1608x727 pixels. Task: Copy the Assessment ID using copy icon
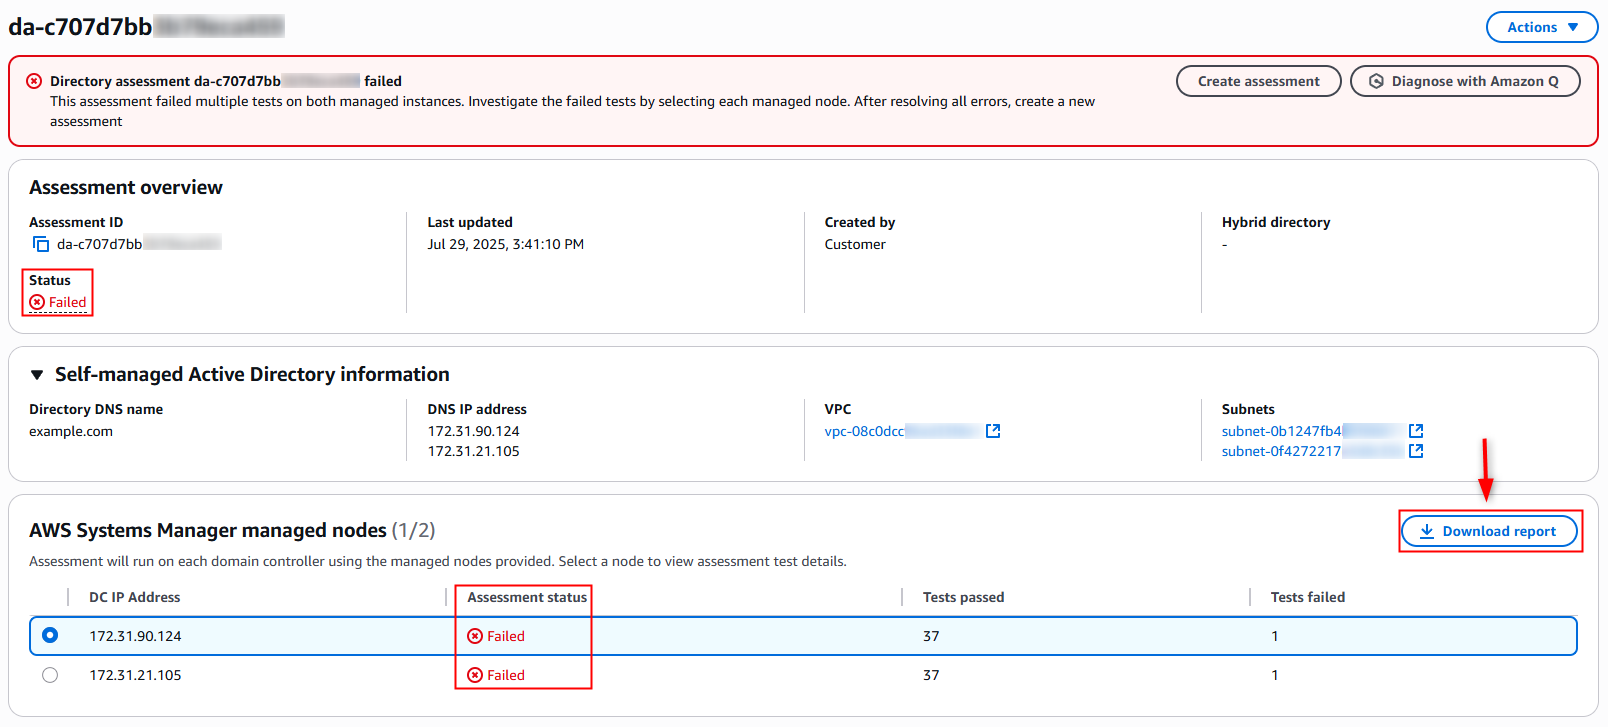(41, 244)
